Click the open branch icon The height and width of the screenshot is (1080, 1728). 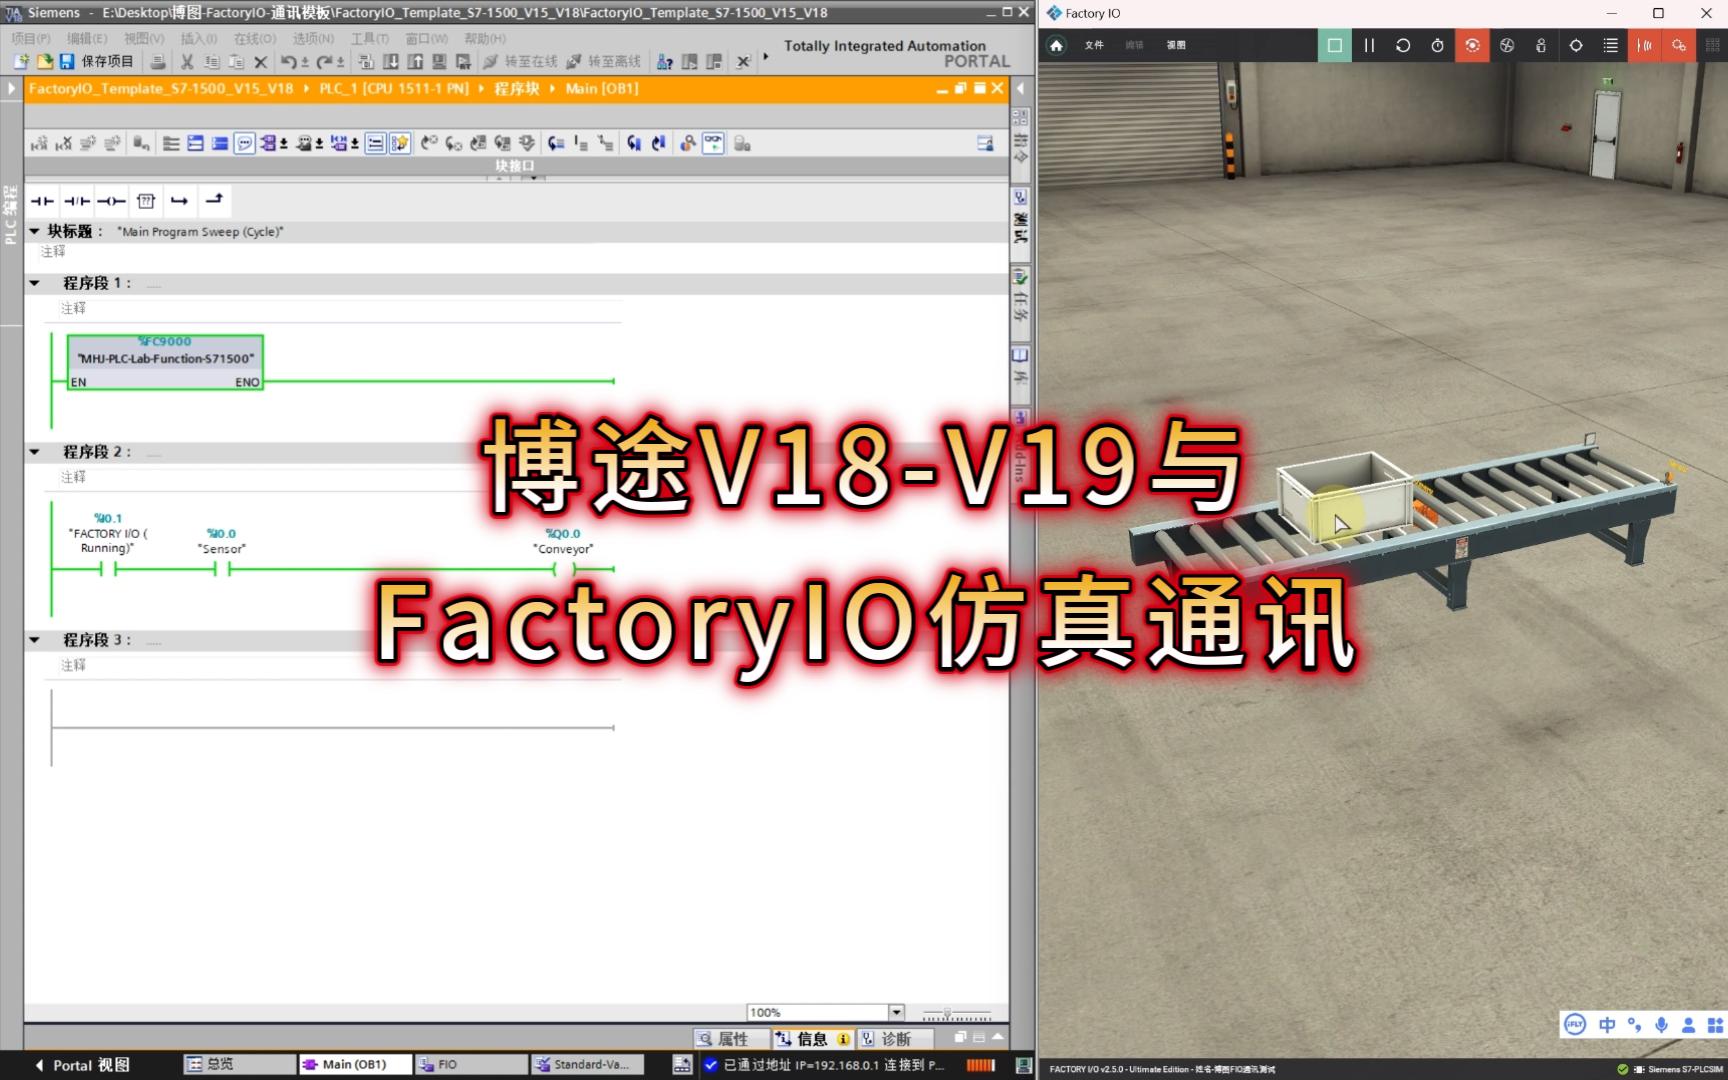pyautogui.click(x=179, y=201)
